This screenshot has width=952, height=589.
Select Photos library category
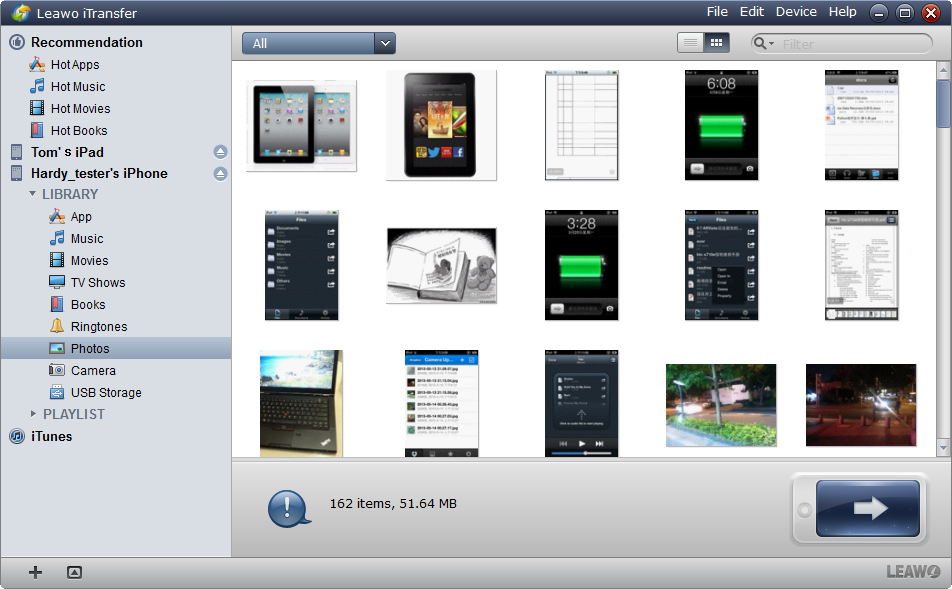[x=115, y=348]
